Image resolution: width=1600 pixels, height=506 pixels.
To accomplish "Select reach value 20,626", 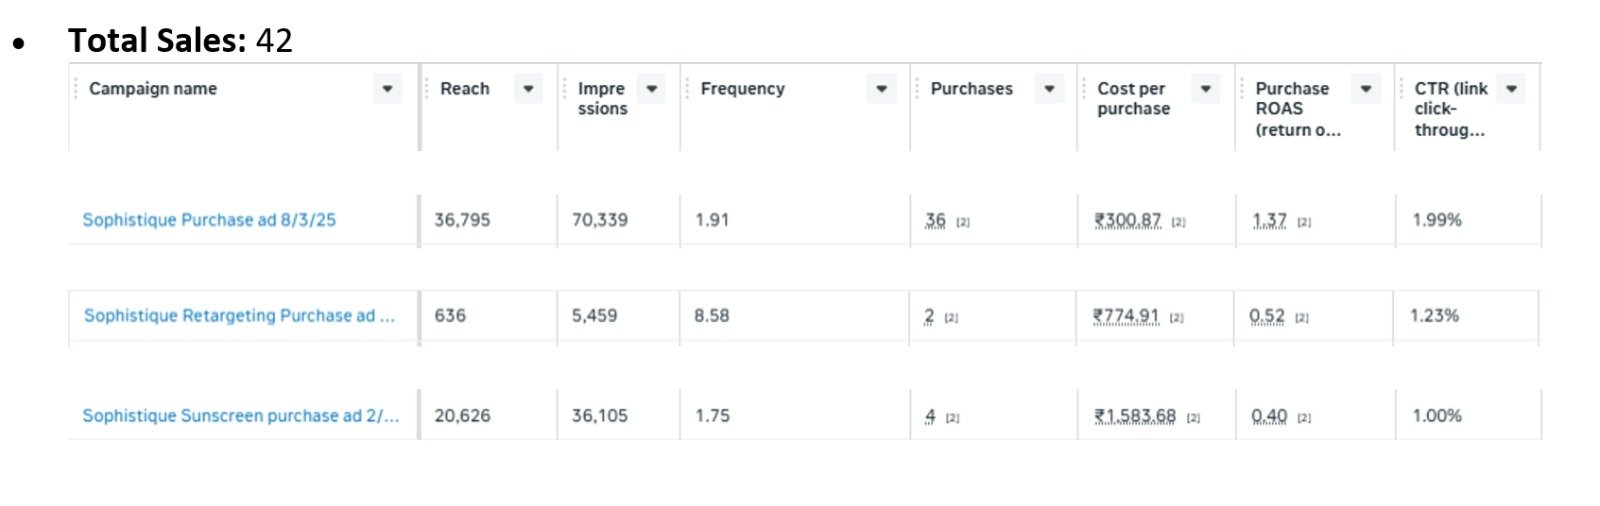I will point(462,416).
